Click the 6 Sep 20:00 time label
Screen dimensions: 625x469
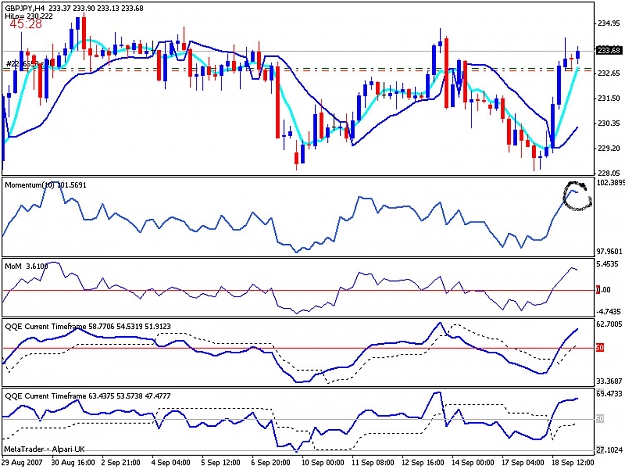tap(271, 463)
